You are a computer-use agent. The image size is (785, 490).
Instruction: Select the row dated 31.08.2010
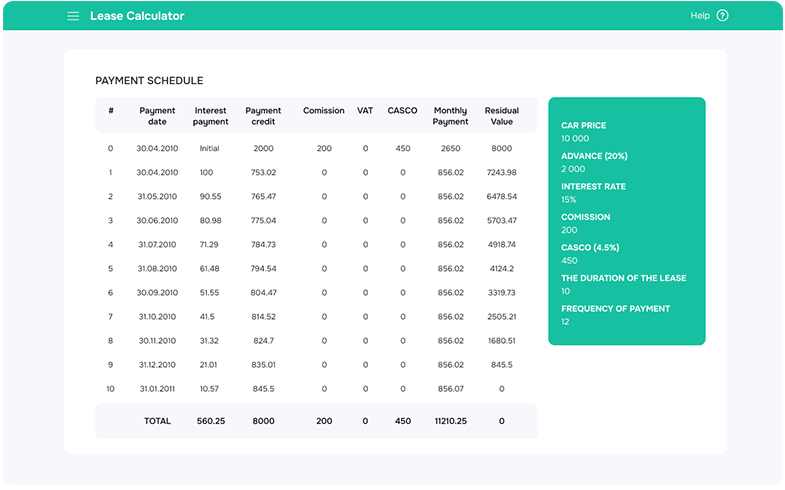[158, 269]
